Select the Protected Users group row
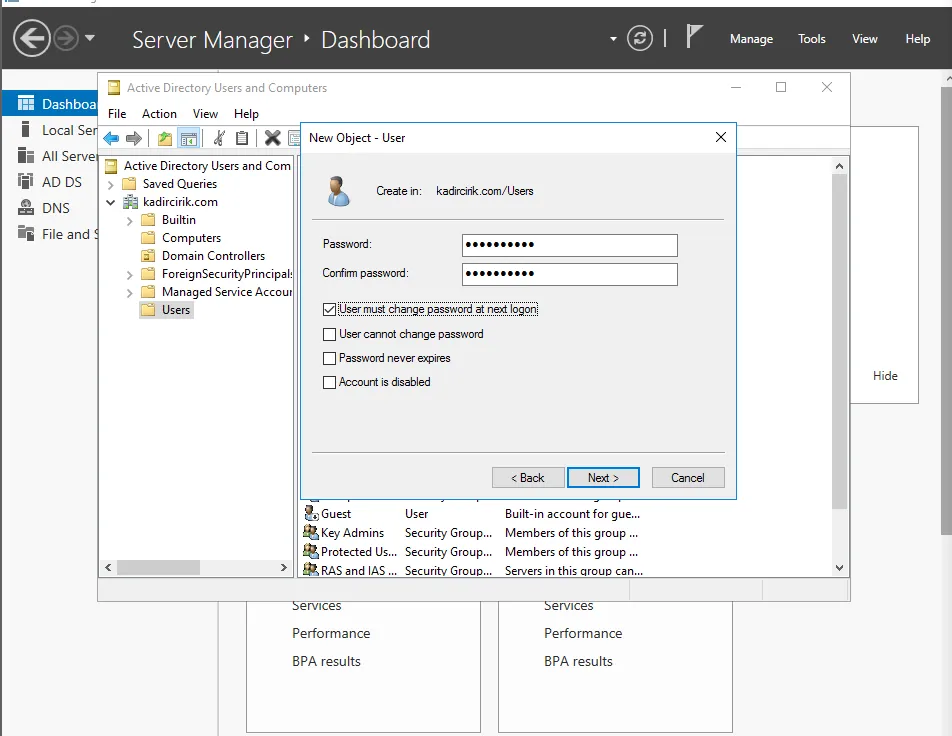 [472, 551]
